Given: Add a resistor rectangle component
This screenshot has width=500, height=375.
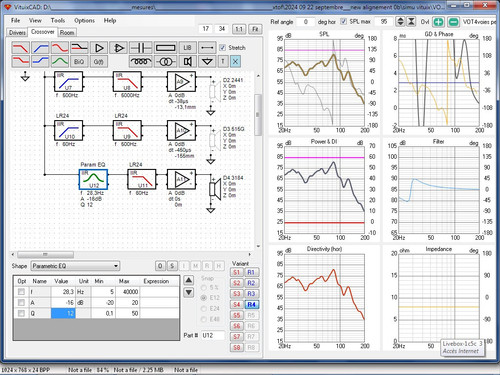Looking at the screenshot, I should pos(165,48).
